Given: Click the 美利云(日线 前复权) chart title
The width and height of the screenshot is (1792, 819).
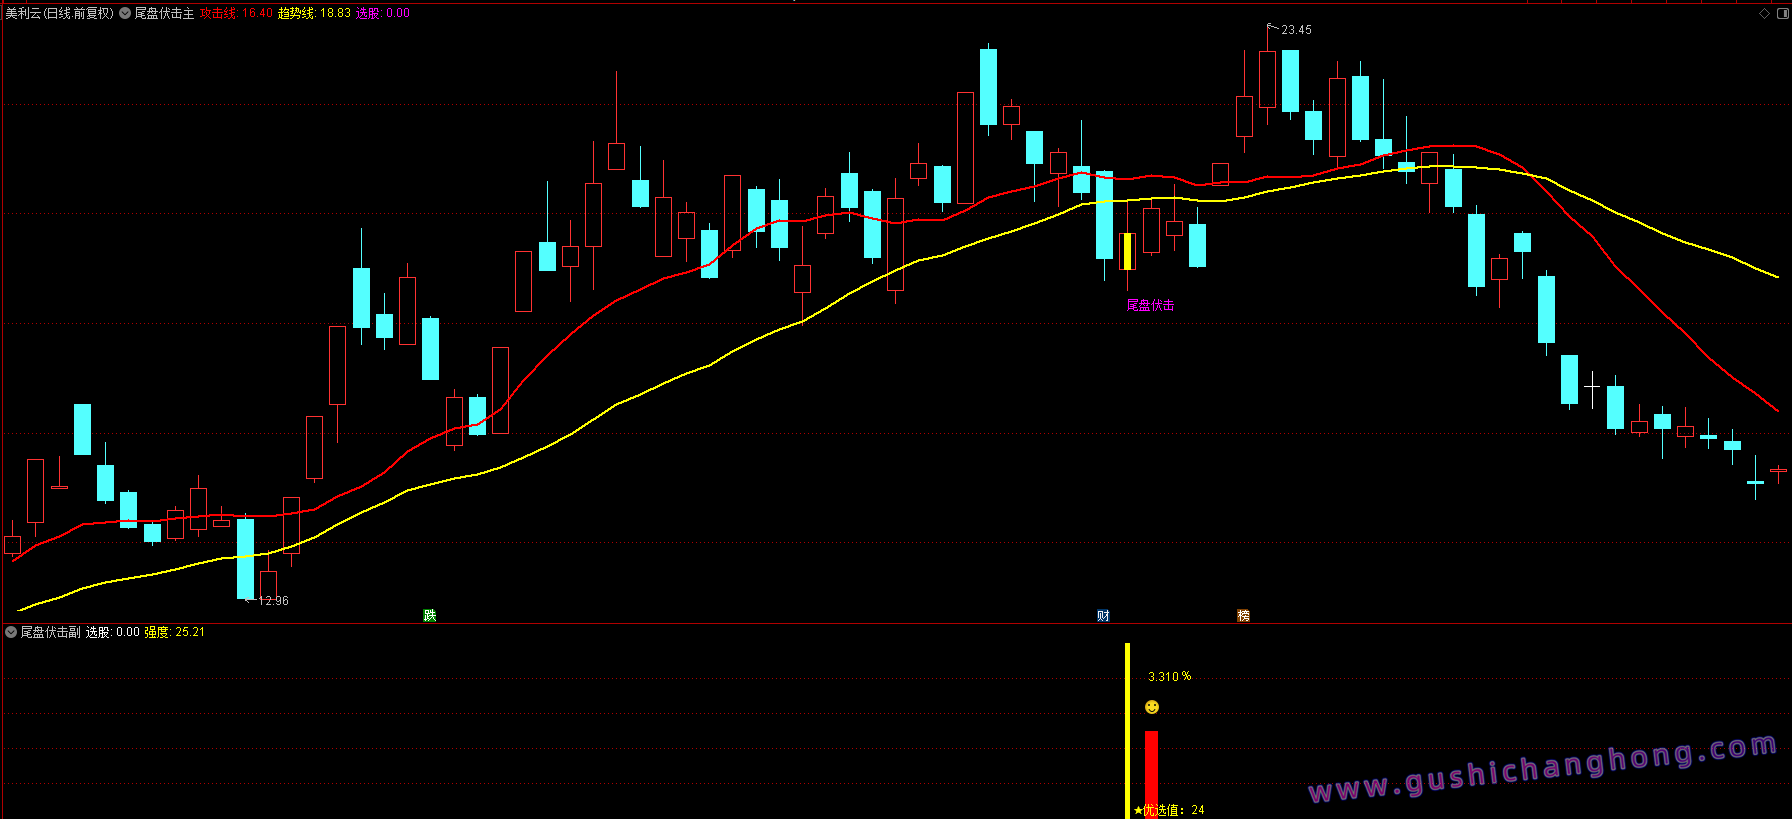Looking at the screenshot, I should [x=59, y=13].
